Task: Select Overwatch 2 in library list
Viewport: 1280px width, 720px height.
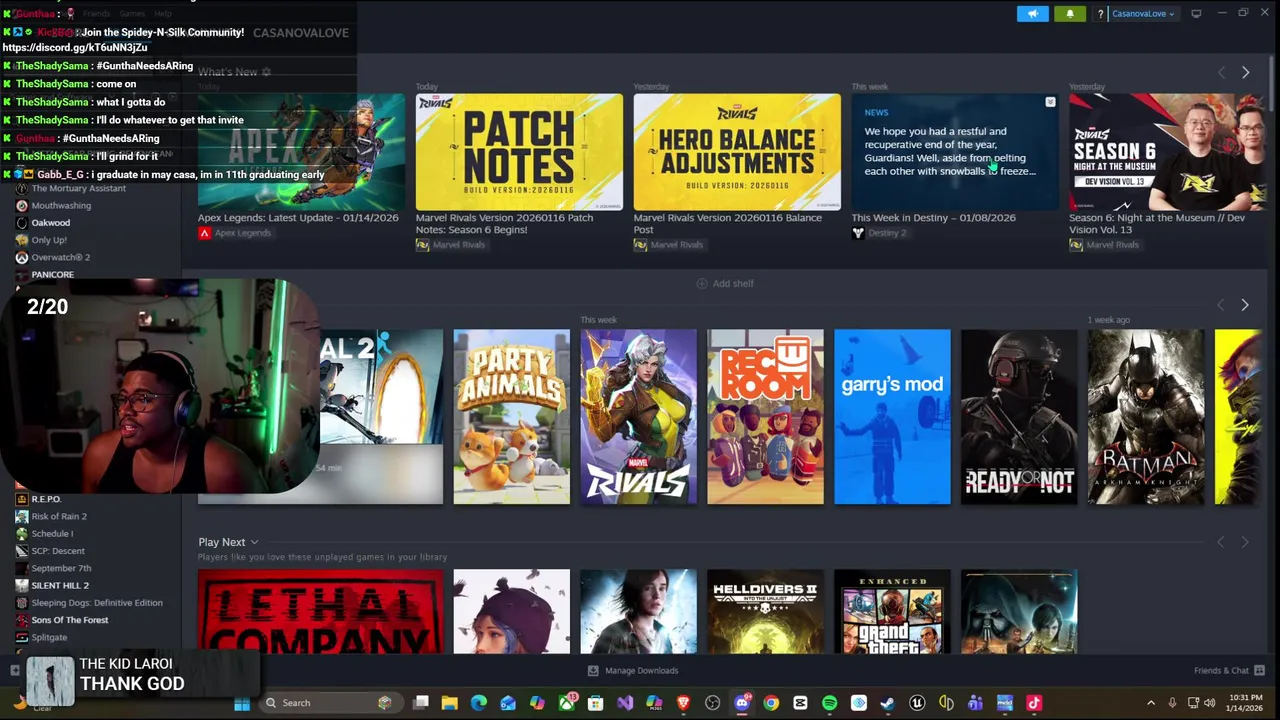Action: click(x=61, y=257)
